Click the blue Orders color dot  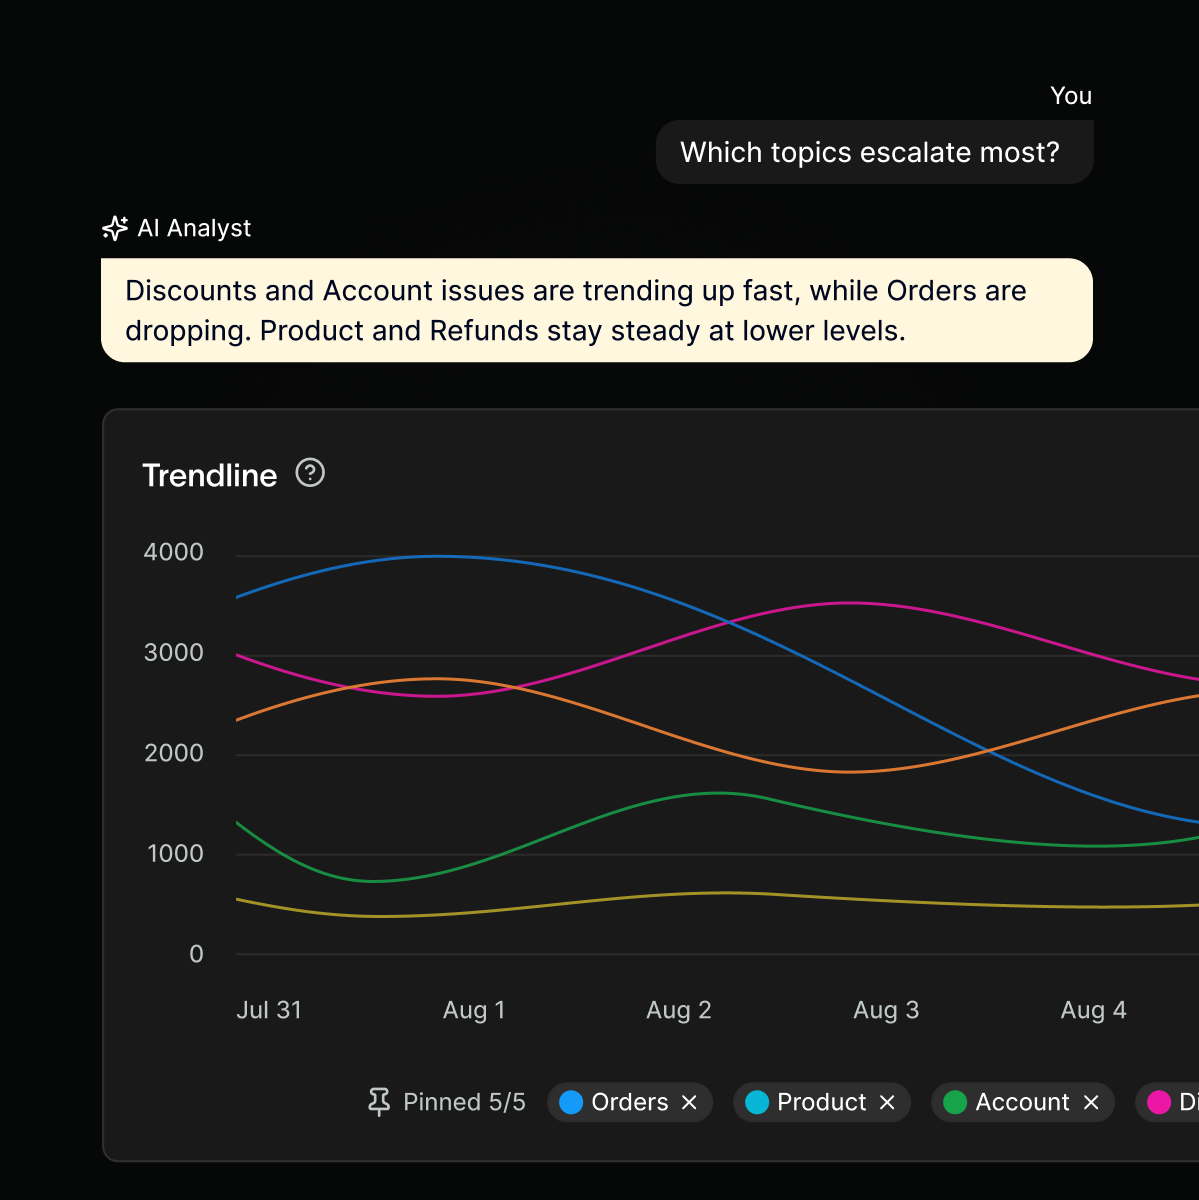coord(571,1102)
